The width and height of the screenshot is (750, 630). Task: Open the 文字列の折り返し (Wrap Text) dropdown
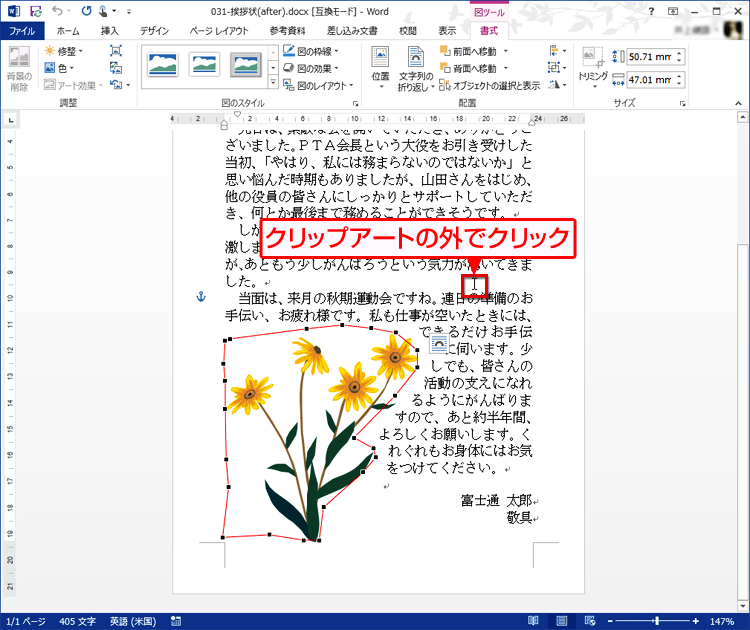[416, 68]
